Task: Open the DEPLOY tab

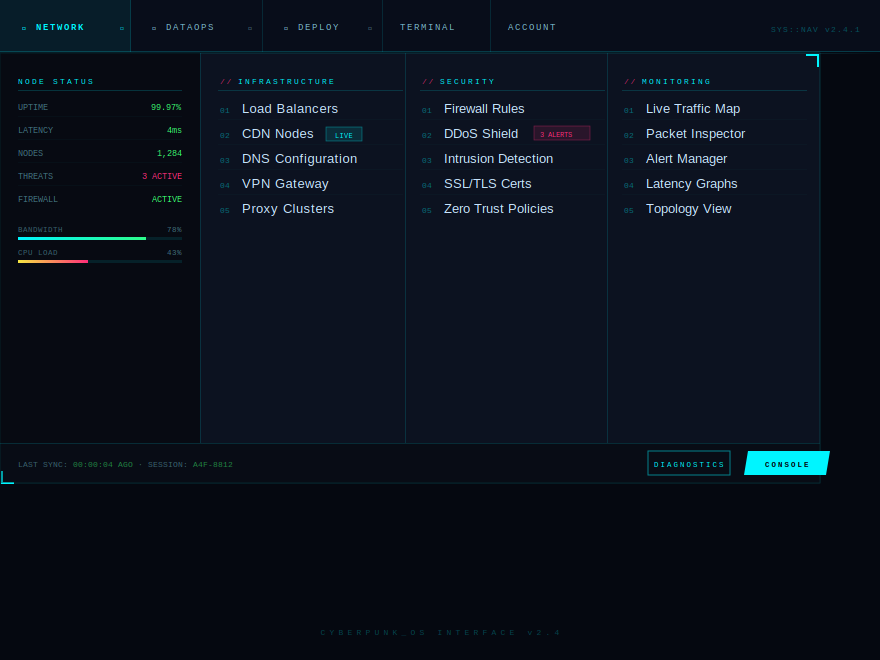Action: [x=323, y=26]
